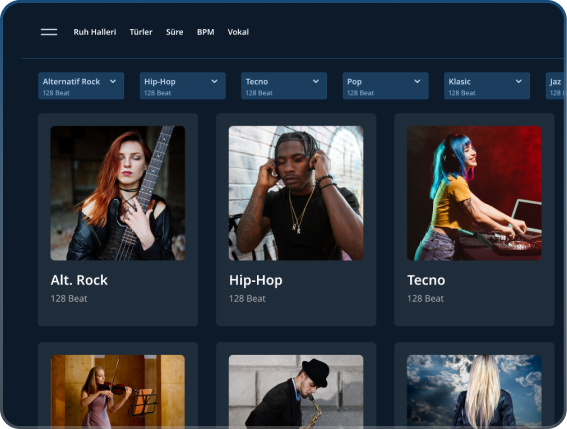The height and width of the screenshot is (429, 567).
Task: Expand the Hip-Hop dropdown chevron
Action: coord(214,81)
